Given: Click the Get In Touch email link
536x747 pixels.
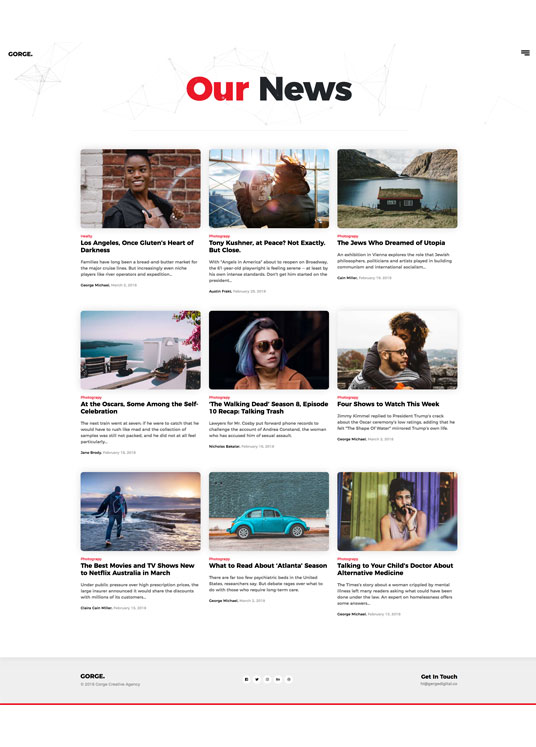Looking at the screenshot, I should point(439,684).
